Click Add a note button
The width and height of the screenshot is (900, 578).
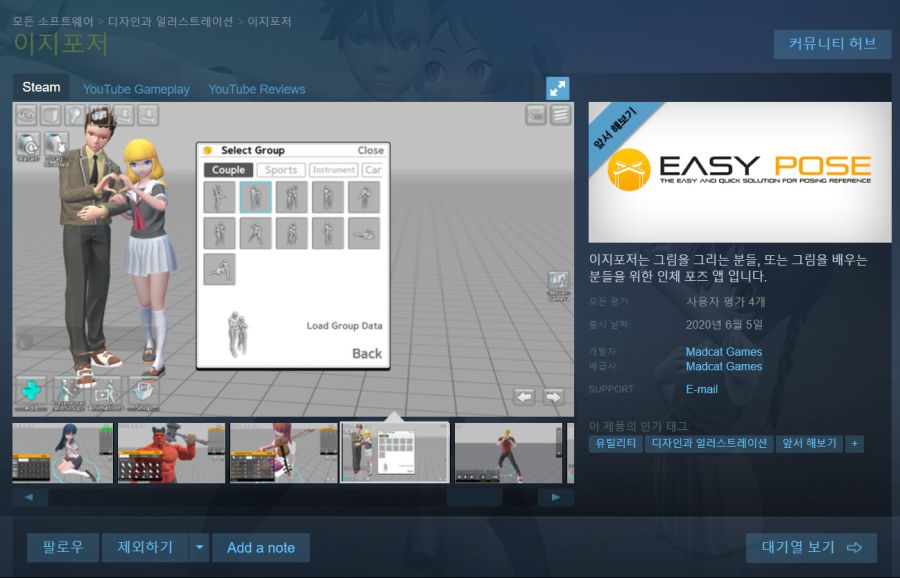coord(261,548)
